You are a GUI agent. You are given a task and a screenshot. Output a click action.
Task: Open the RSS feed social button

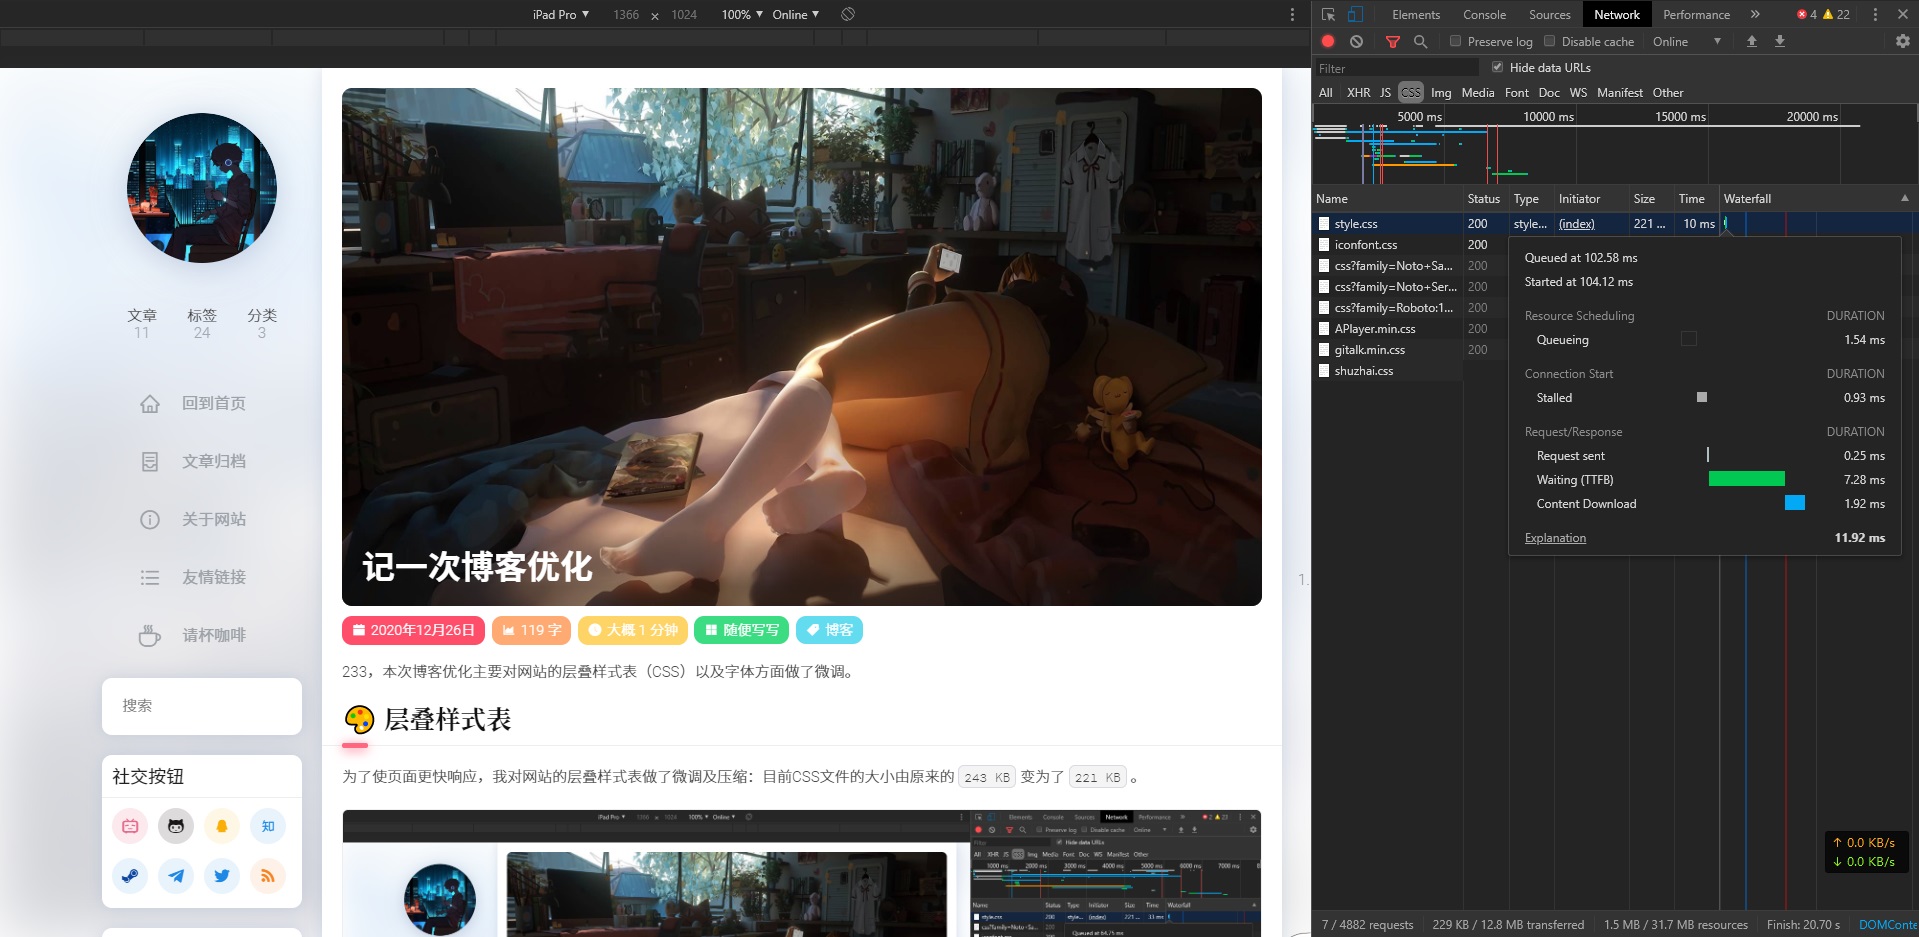pos(268,876)
